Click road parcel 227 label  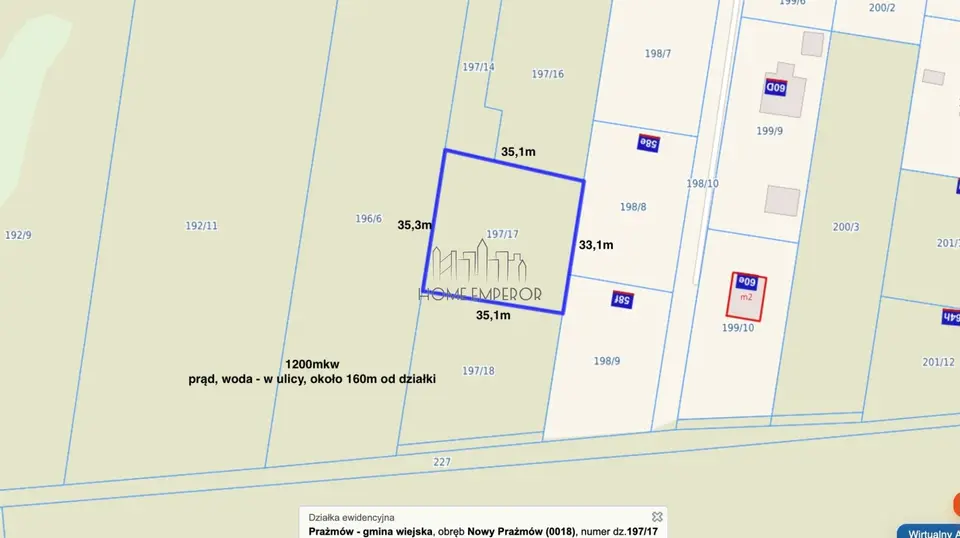point(442,461)
